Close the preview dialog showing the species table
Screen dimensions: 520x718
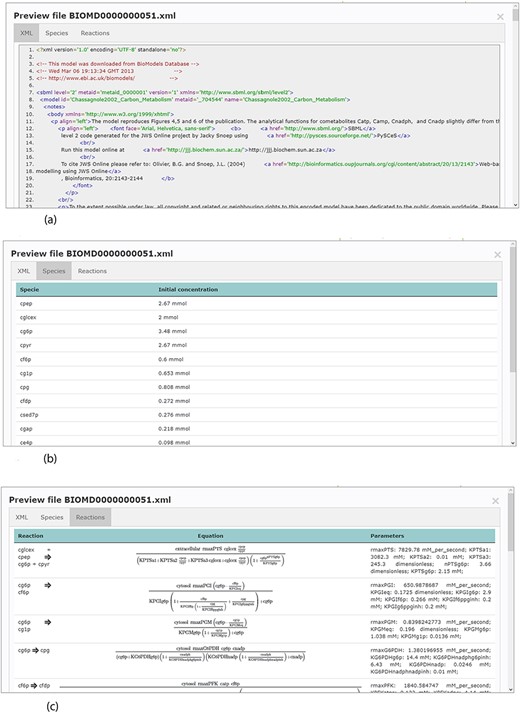[x=498, y=255]
